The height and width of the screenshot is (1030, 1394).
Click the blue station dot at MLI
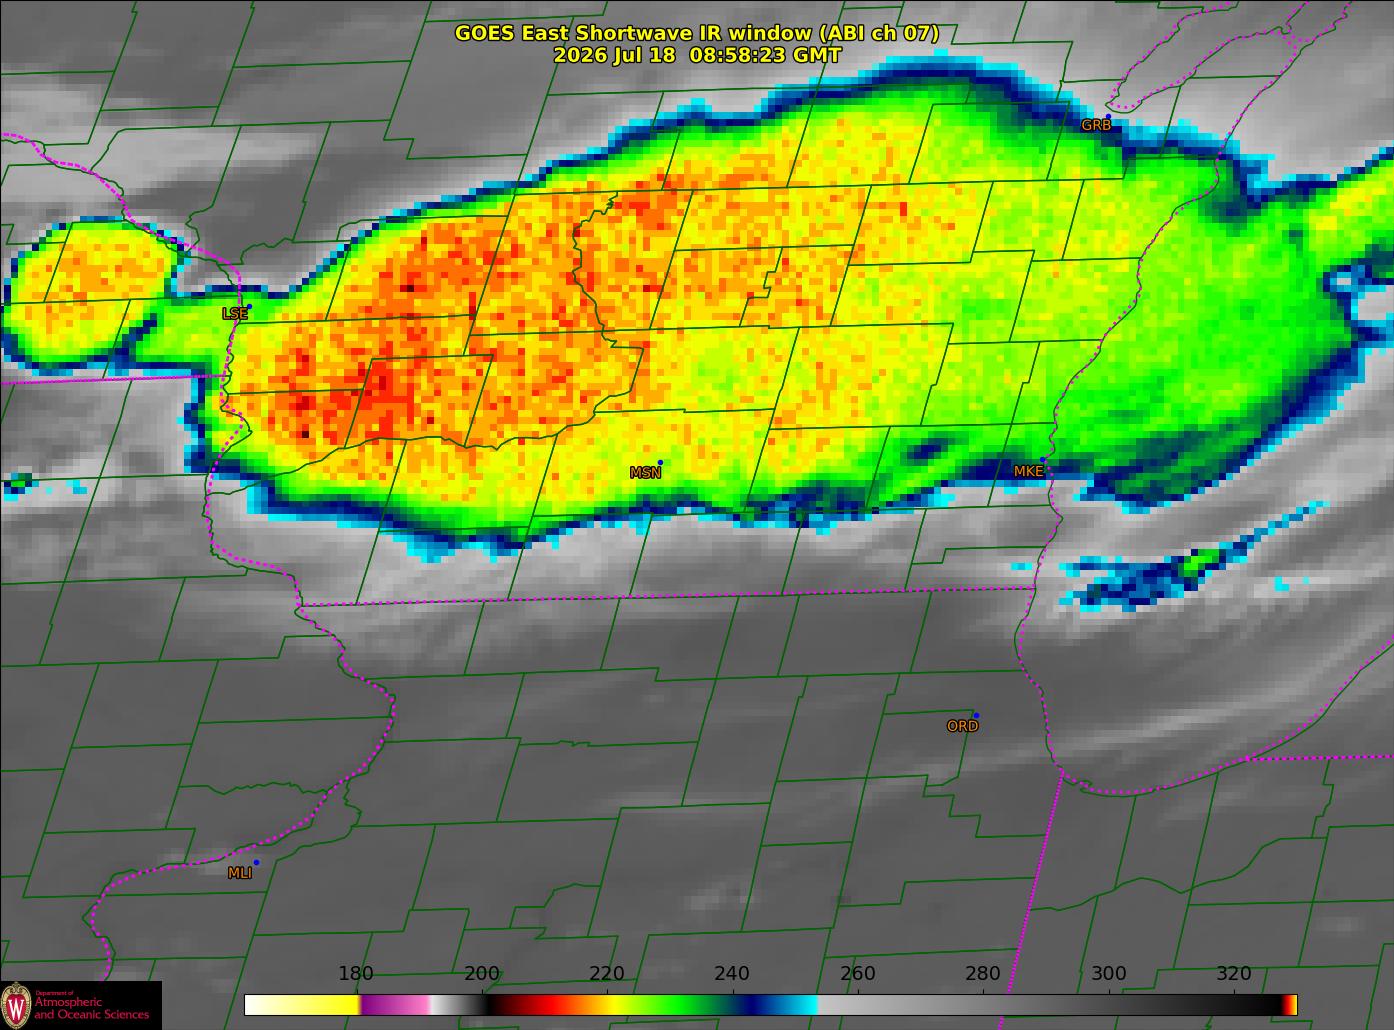click(256, 862)
